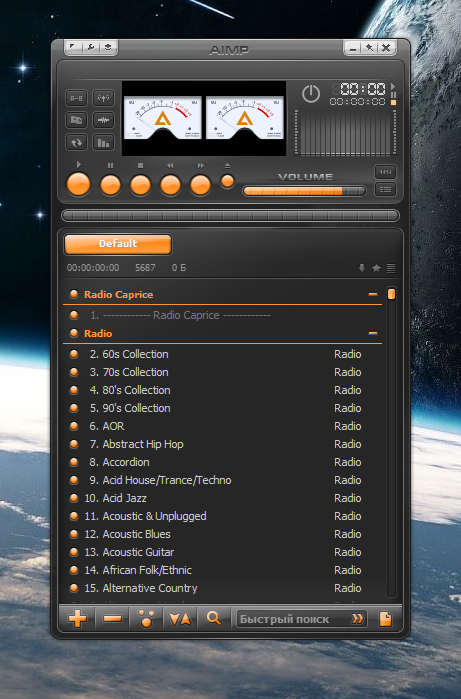Screen dimensions: 461x699
Task: Stop playback with the orange Stop button
Action: [x=140, y=185]
